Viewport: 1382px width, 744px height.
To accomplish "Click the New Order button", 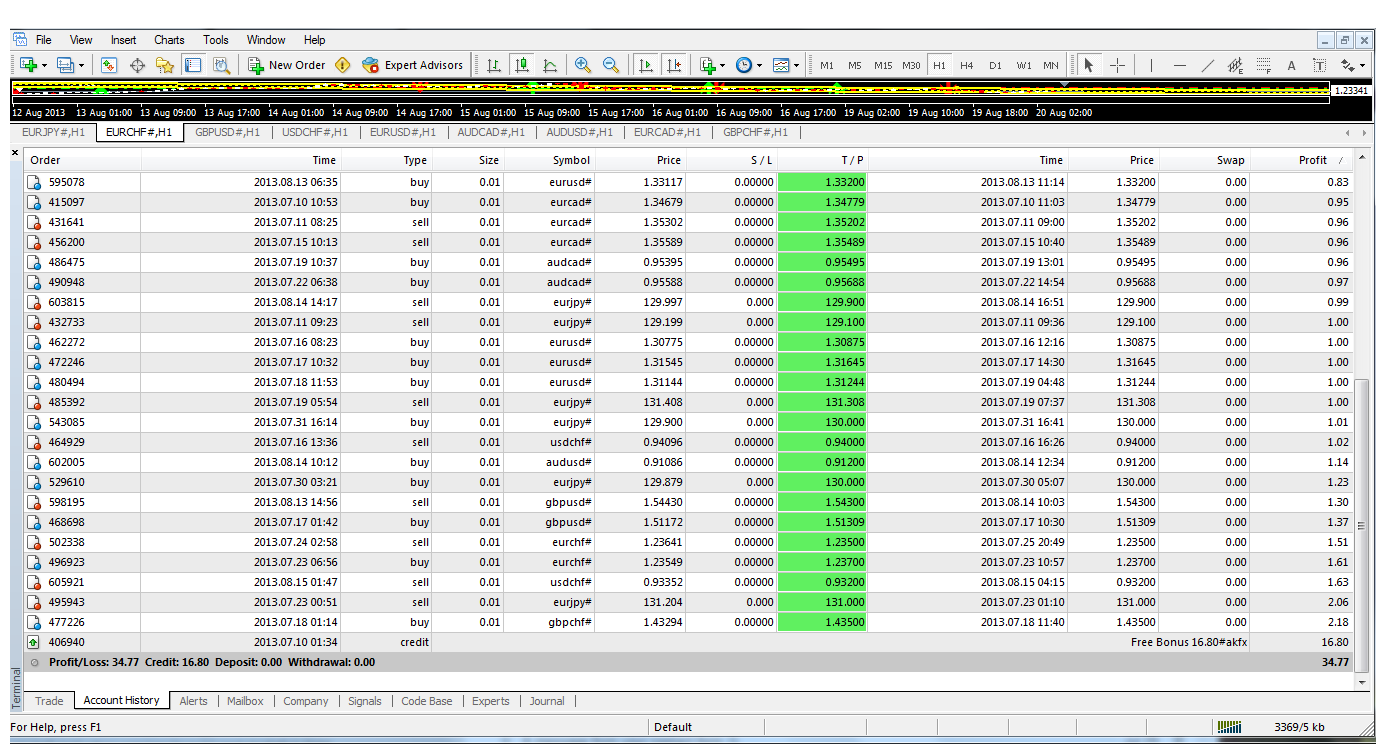I will (x=288, y=65).
